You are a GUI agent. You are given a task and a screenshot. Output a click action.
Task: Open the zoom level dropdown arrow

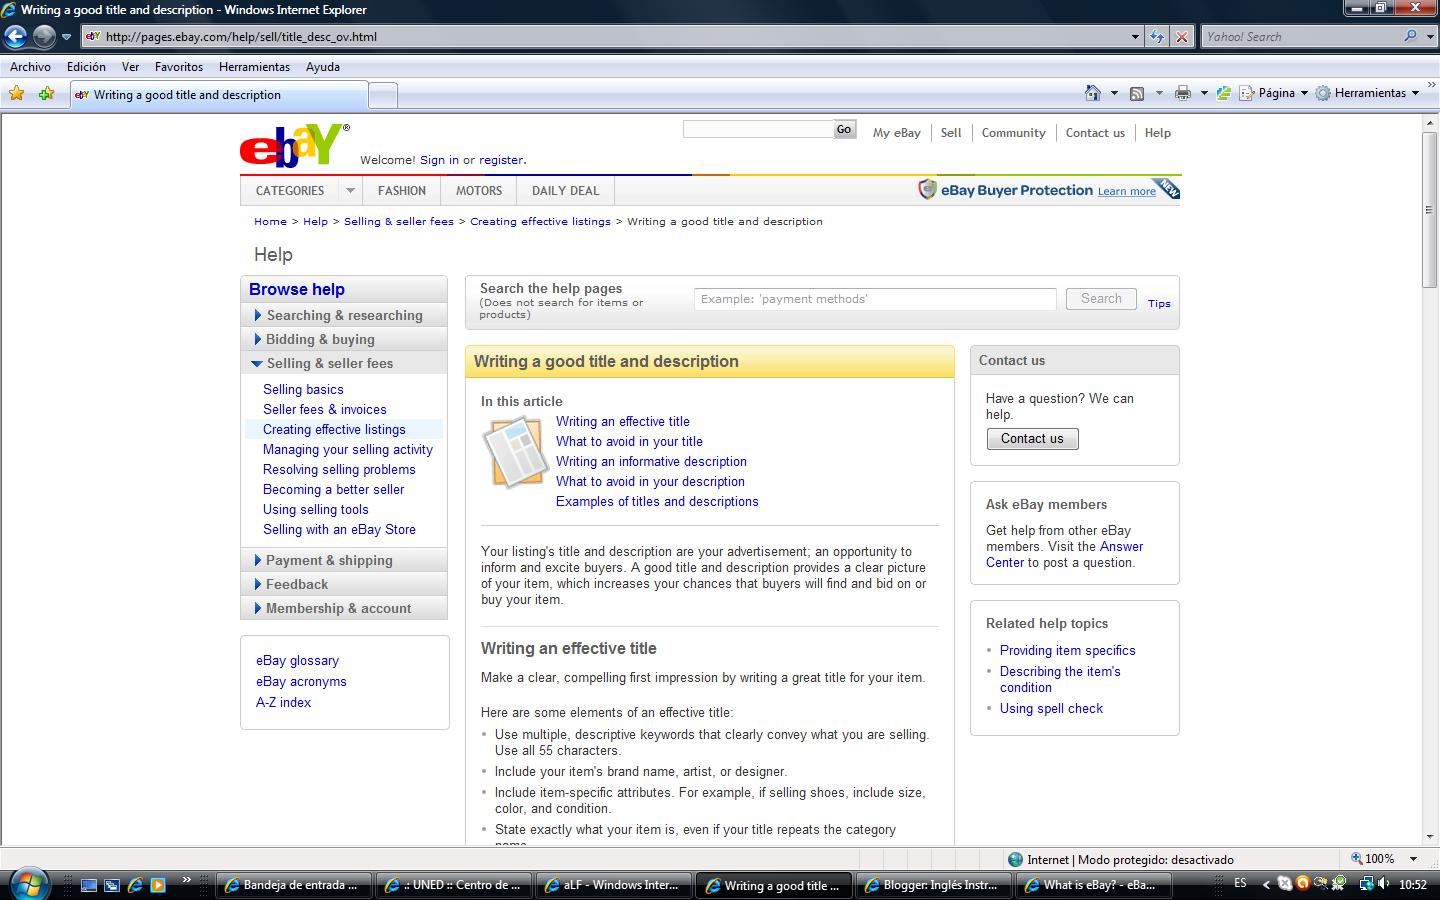(1413, 859)
